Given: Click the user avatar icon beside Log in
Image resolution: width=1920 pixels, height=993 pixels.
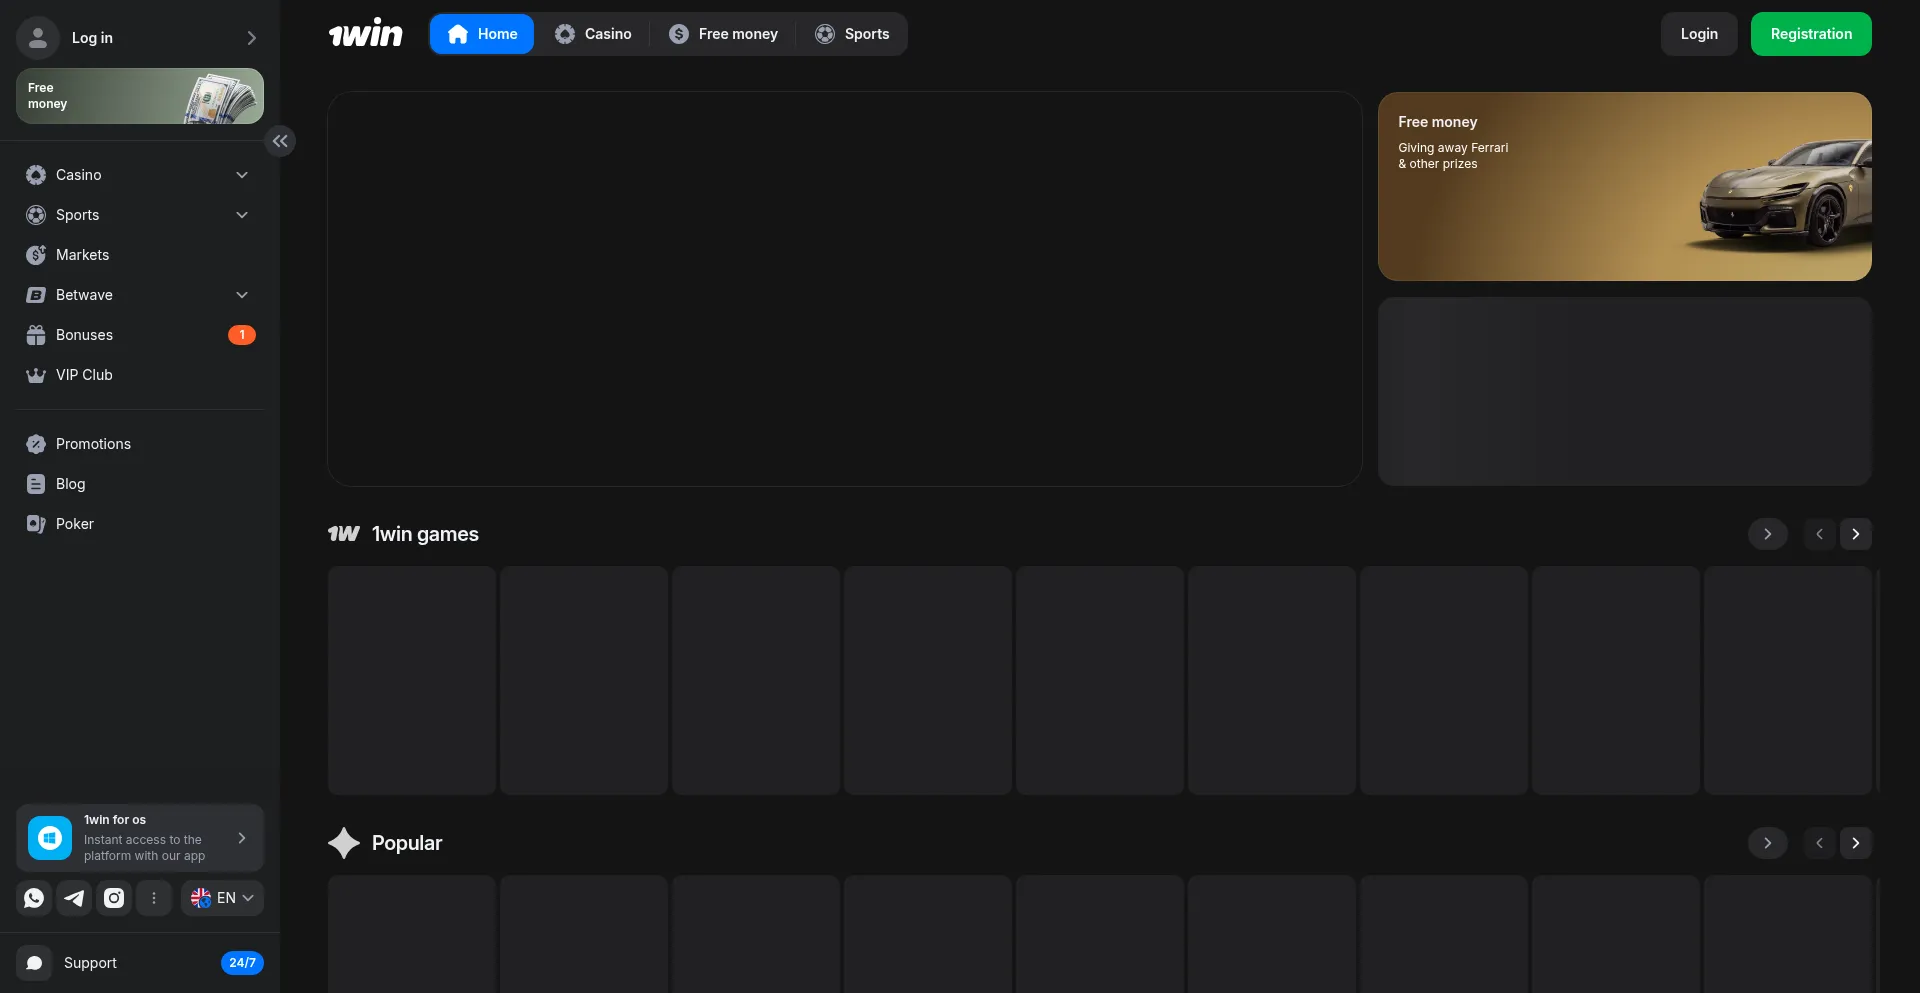Looking at the screenshot, I should coord(38,38).
